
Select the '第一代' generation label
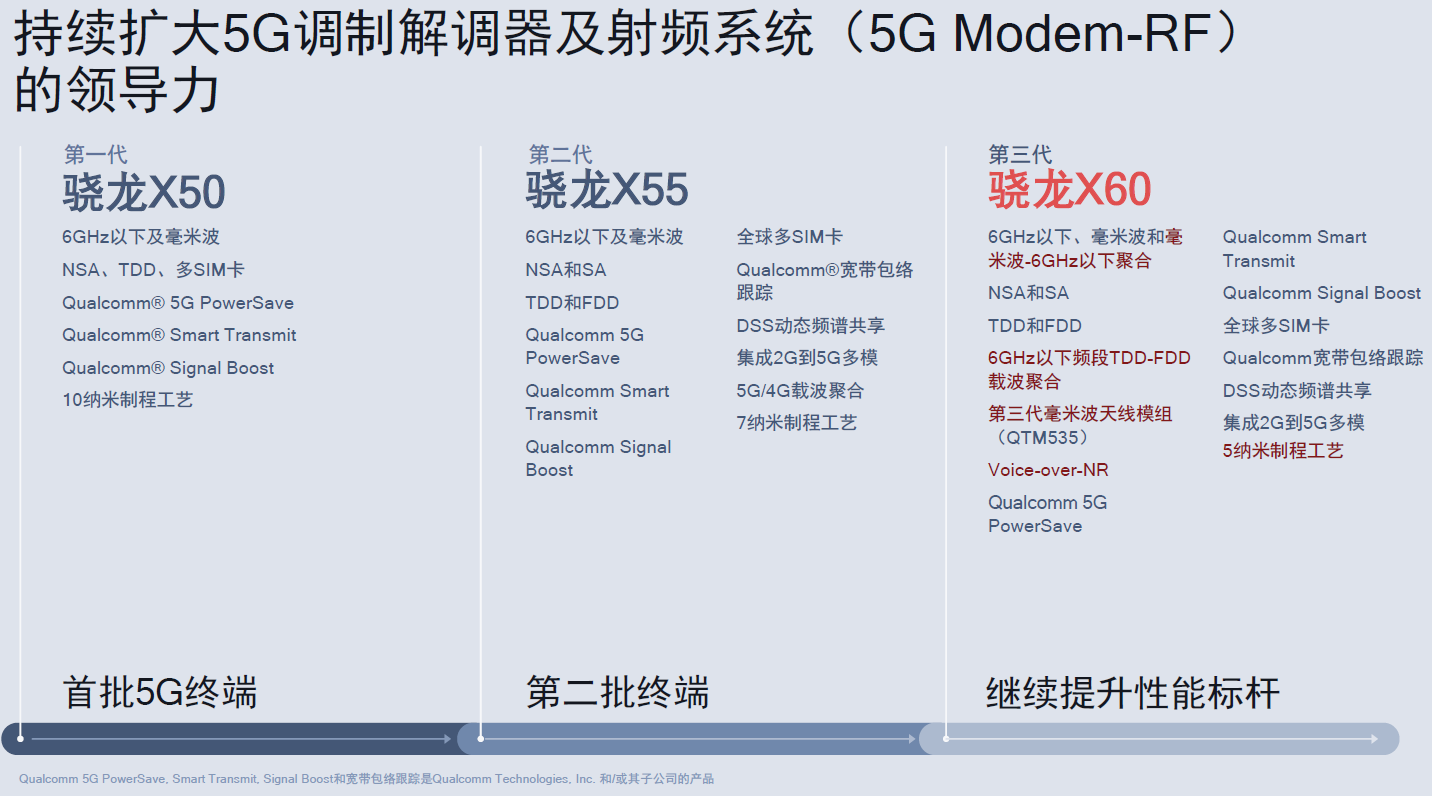point(95,155)
